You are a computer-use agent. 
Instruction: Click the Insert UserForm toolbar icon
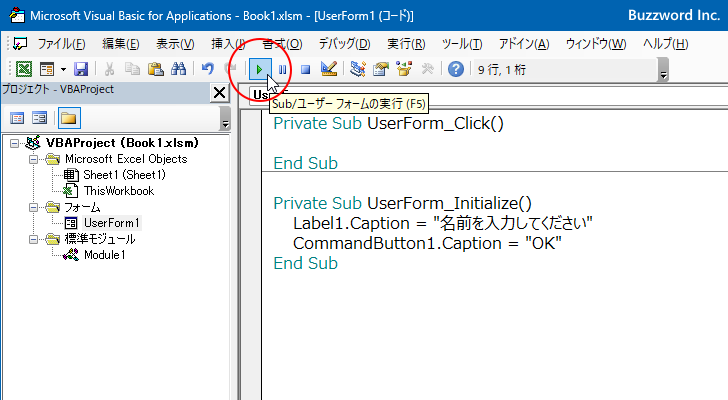[x=47, y=70]
